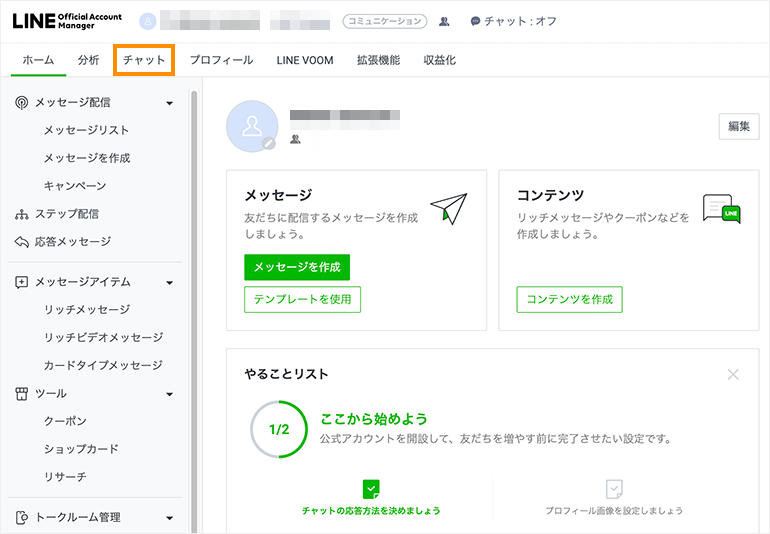
Task: Open the LINE VOOM tab
Action: (x=305, y=60)
